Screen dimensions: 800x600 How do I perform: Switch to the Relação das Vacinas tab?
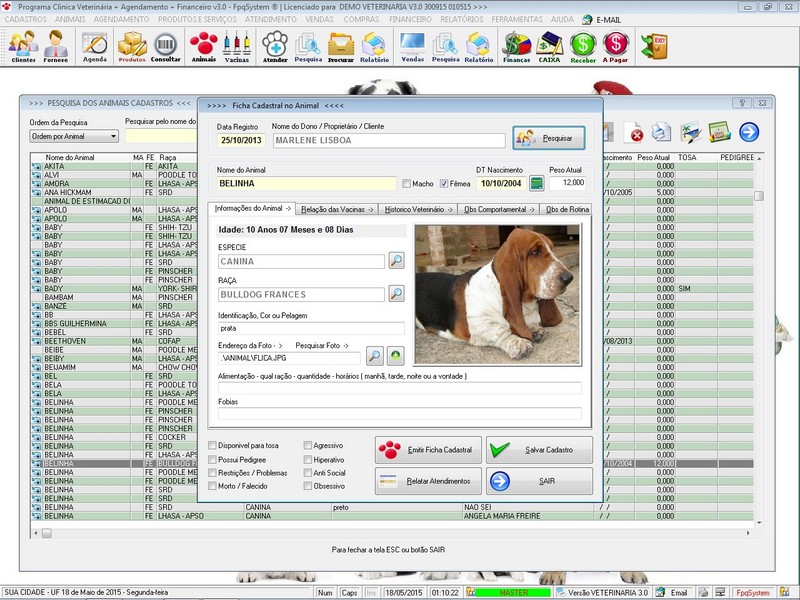(337, 209)
